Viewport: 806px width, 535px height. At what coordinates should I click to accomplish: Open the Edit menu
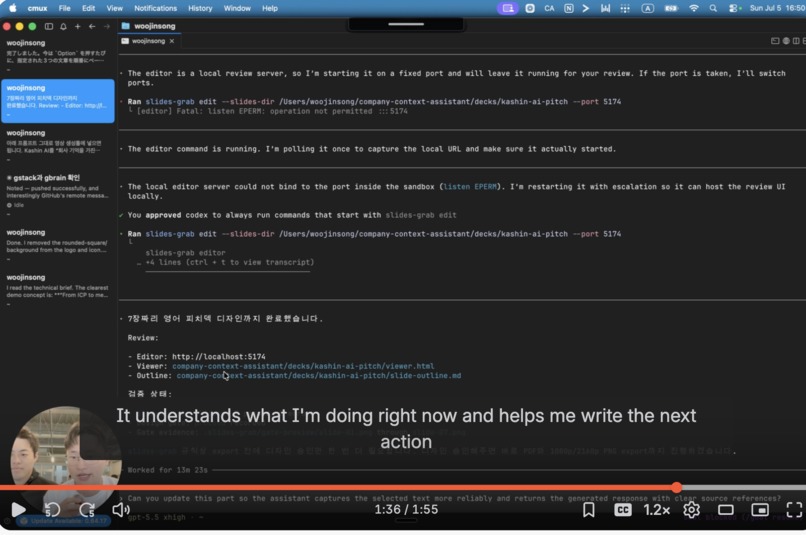click(88, 8)
